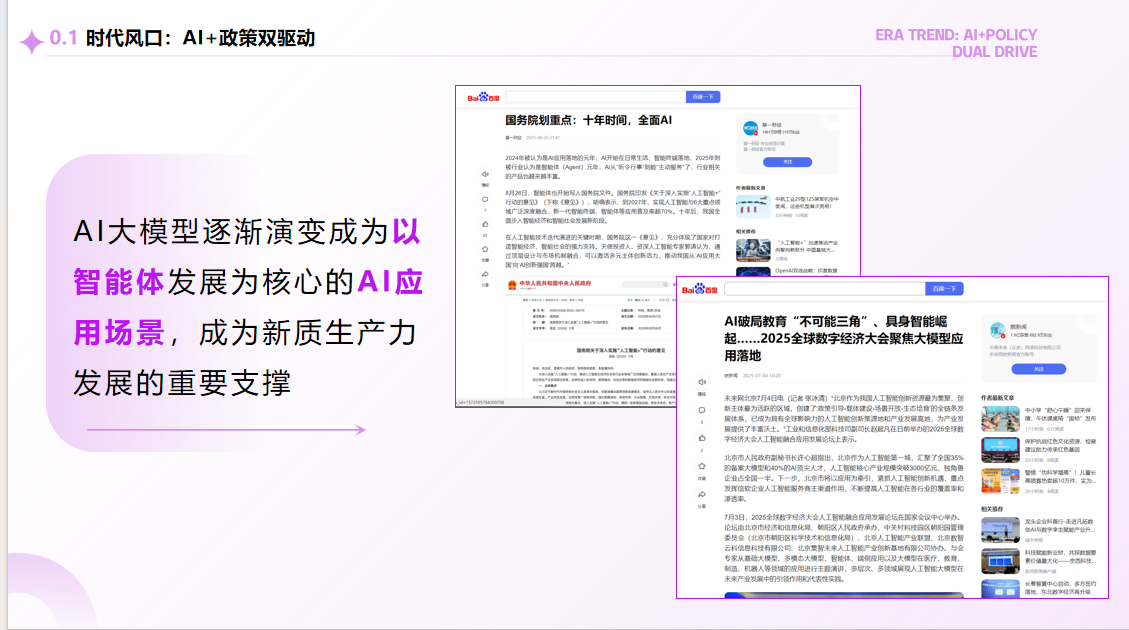Follow the author of the AI破局教育 article
The image size is (1129, 630).
pyautogui.click(x=1038, y=369)
